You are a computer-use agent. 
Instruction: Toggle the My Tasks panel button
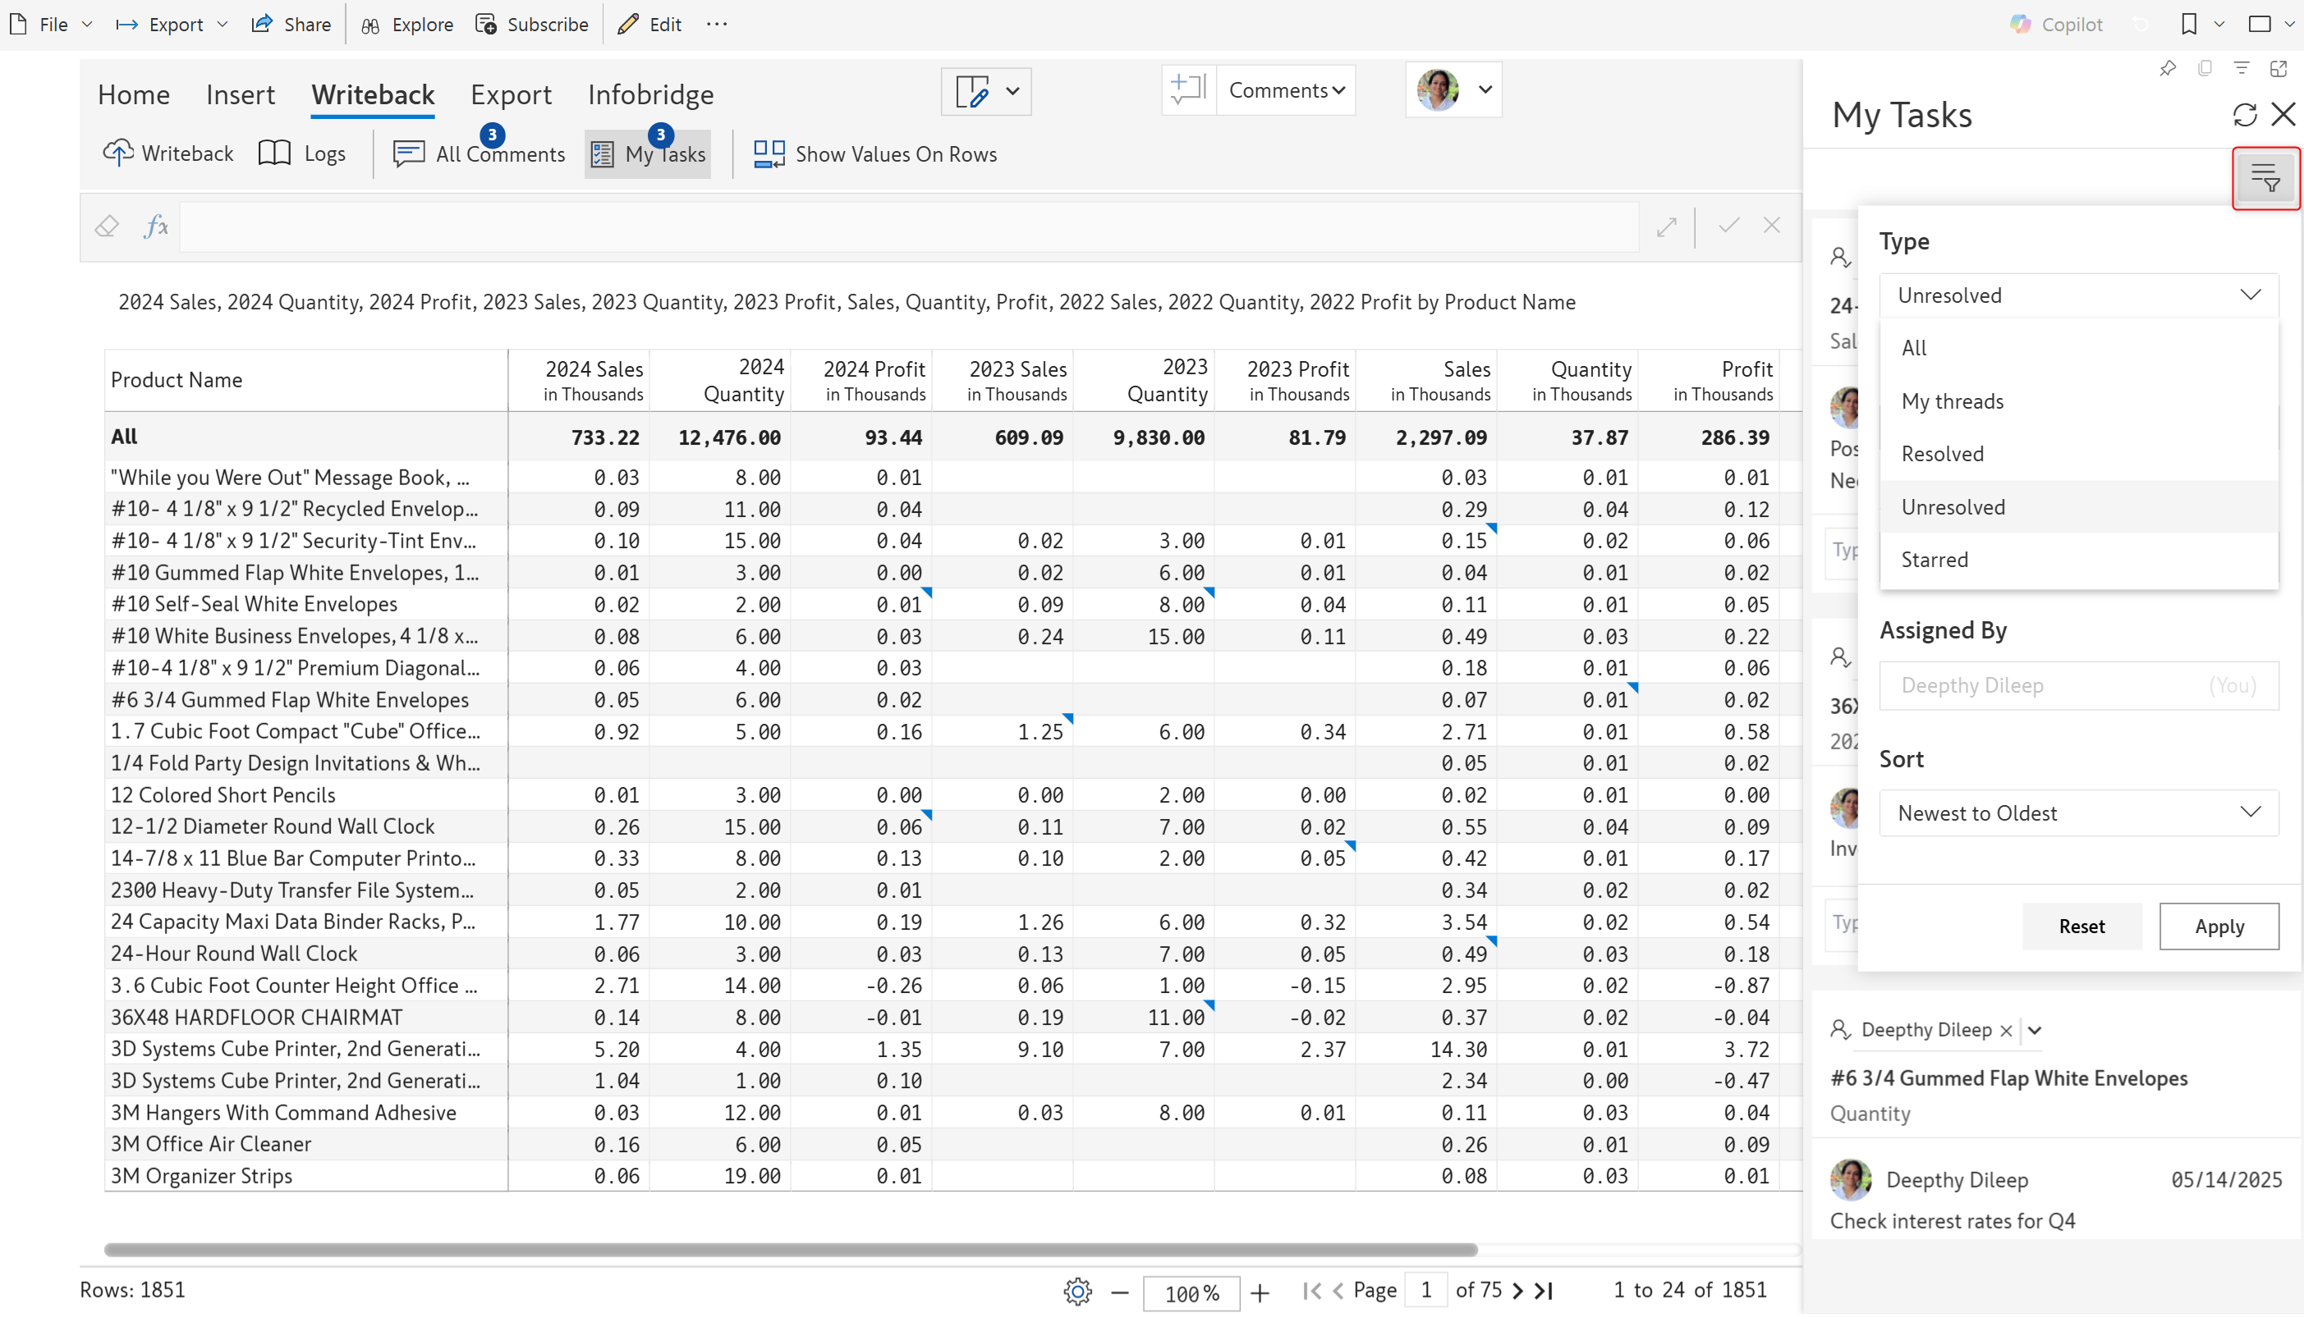(x=648, y=153)
